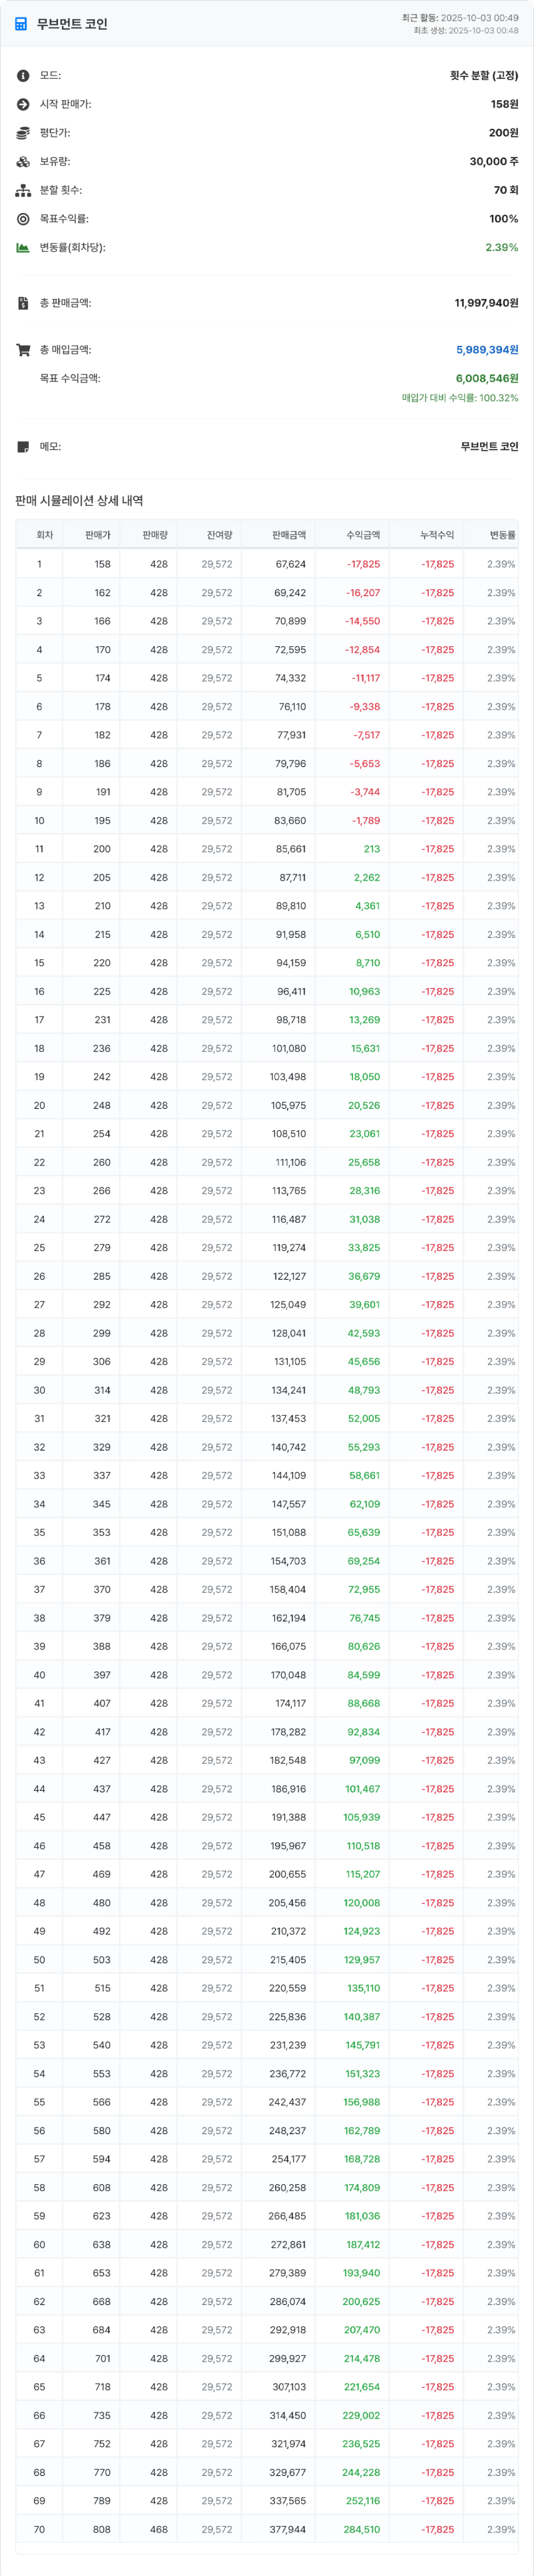Click the chart icon next to 변동률(회차당)
The width and height of the screenshot is (534, 2576).
(x=23, y=247)
